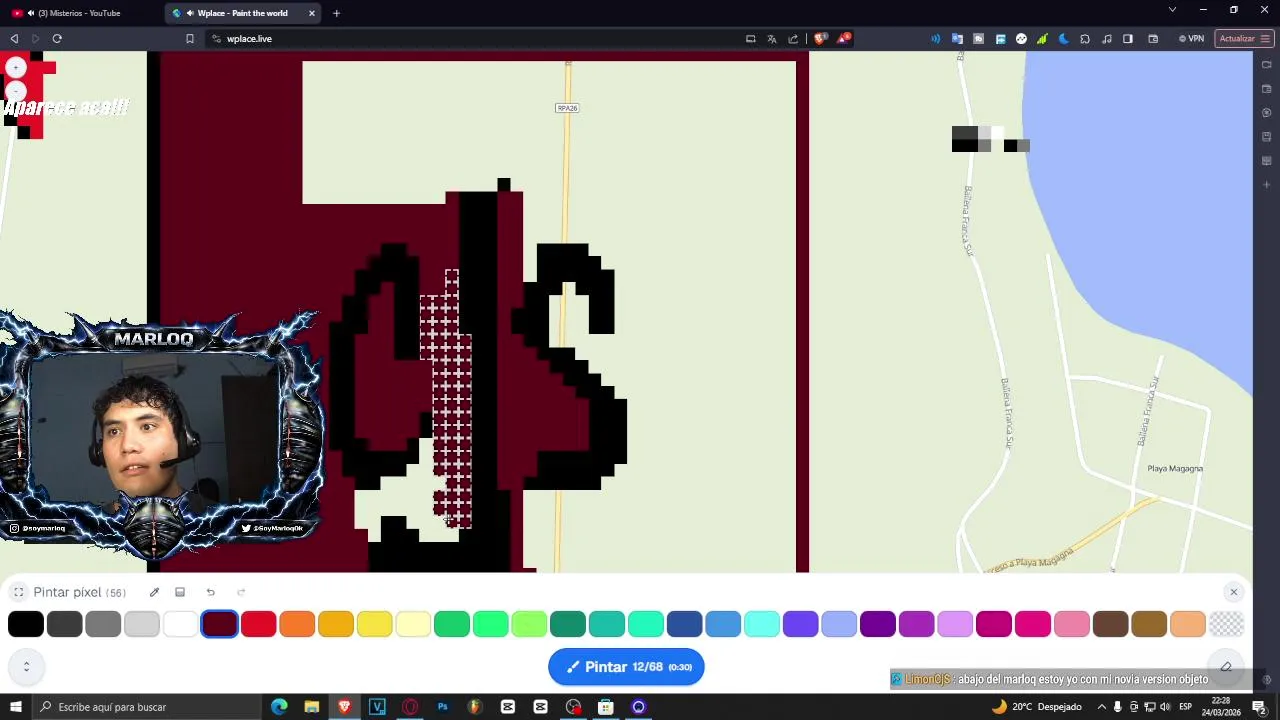This screenshot has height=720, width=1280.
Task: Pick the yellow color swatch
Action: 374,624
